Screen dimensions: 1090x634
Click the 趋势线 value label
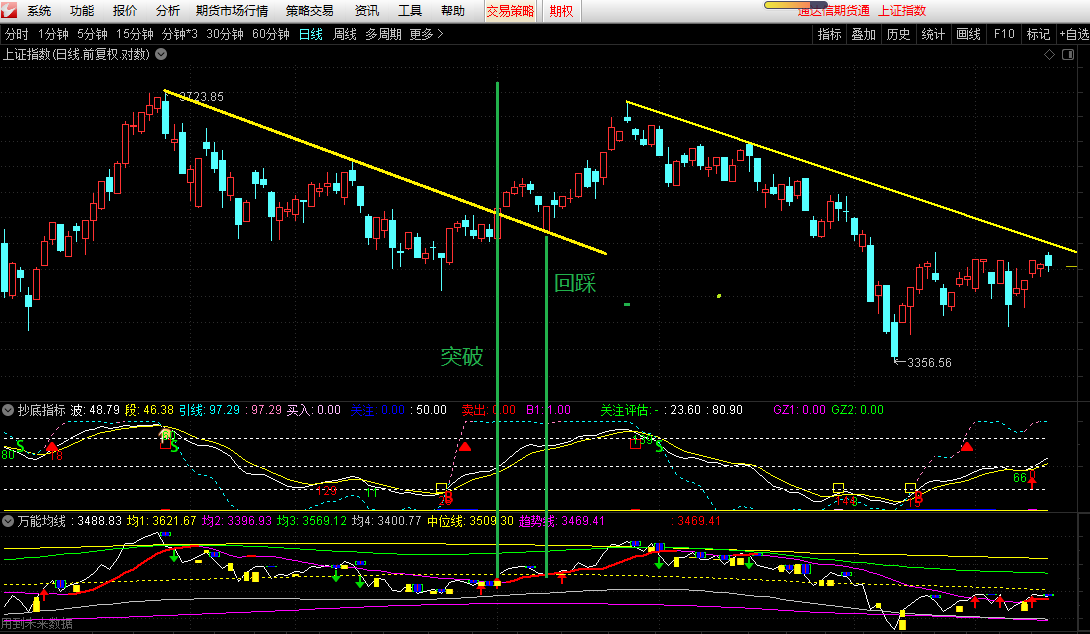tap(562, 521)
